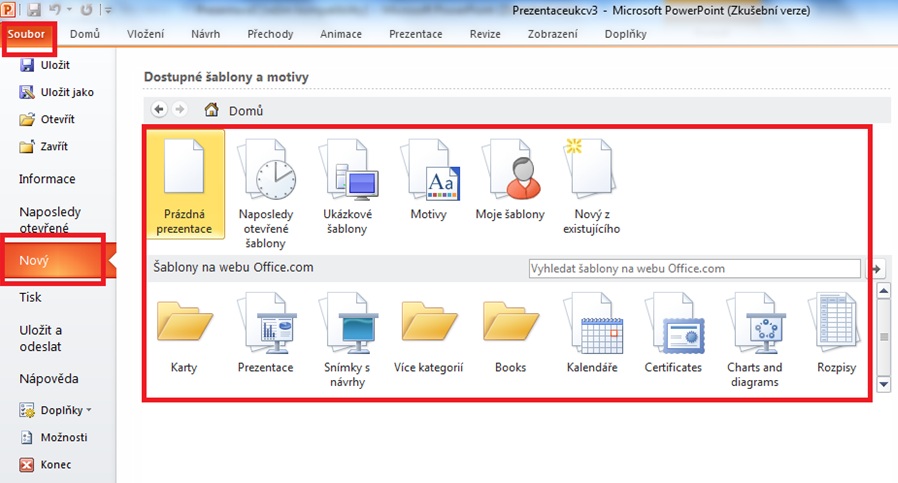This screenshot has width=898, height=483.
Task: Switch to the Revize tab
Action: pyautogui.click(x=485, y=34)
